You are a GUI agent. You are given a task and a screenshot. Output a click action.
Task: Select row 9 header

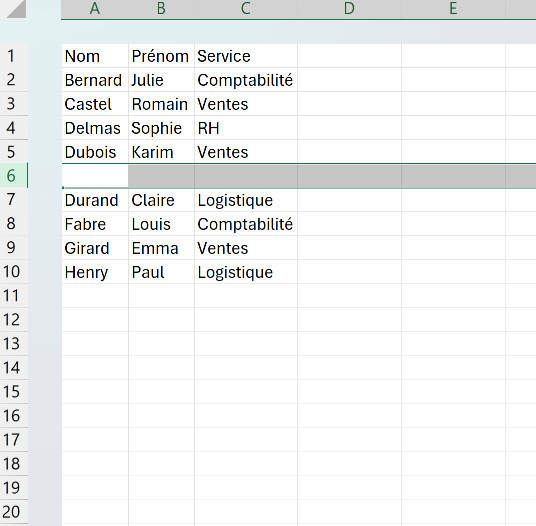[14, 248]
